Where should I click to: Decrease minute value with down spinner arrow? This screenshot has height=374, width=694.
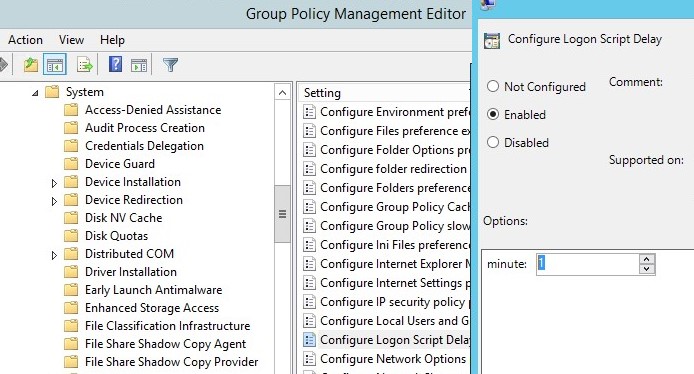(647, 269)
